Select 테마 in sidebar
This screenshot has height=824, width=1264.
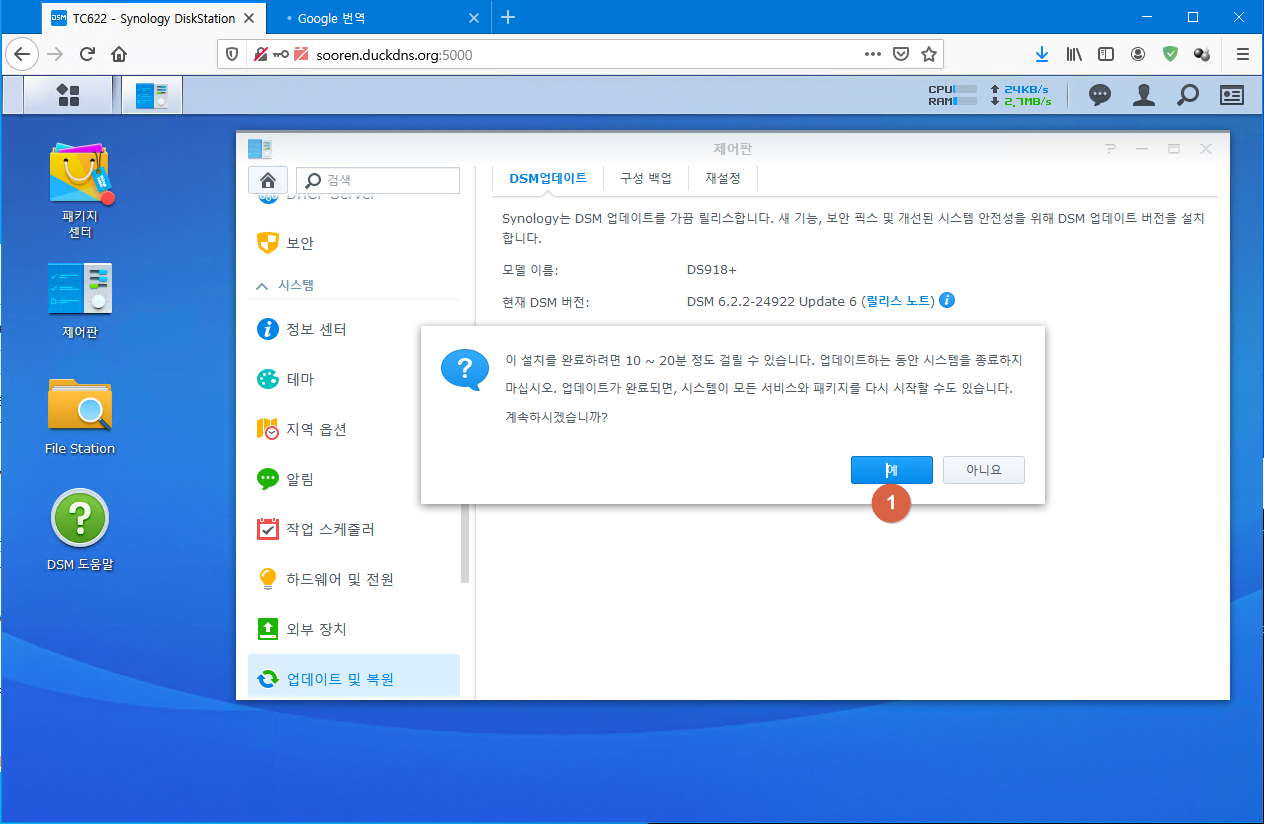pyautogui.click(x=354, y=379)
